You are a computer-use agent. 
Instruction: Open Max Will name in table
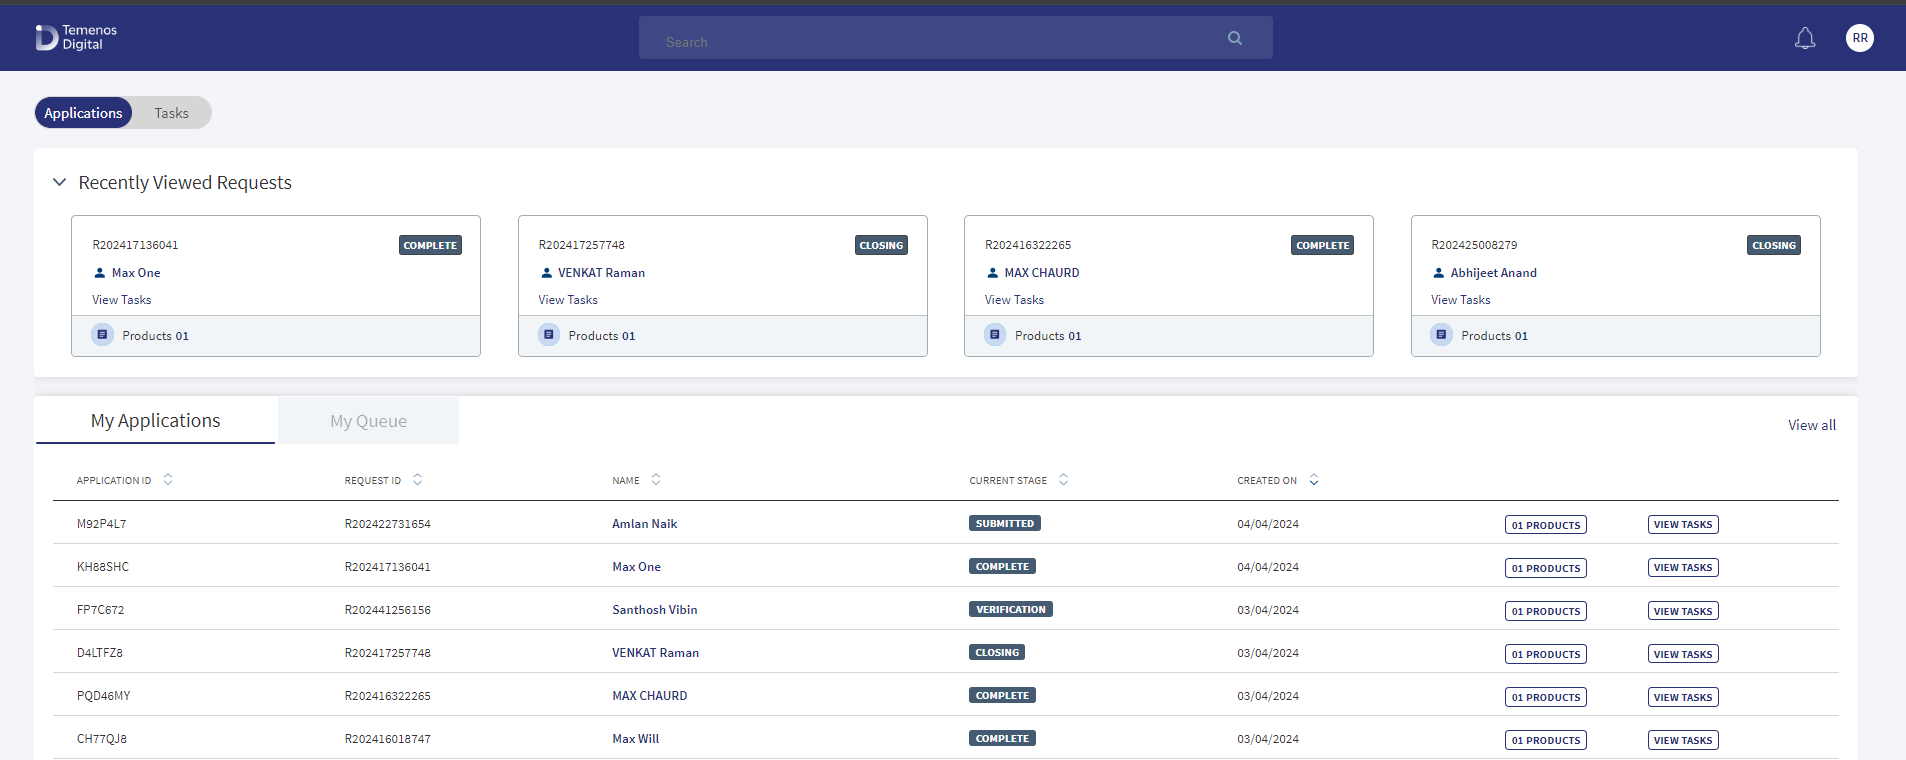tap(635, 739)
